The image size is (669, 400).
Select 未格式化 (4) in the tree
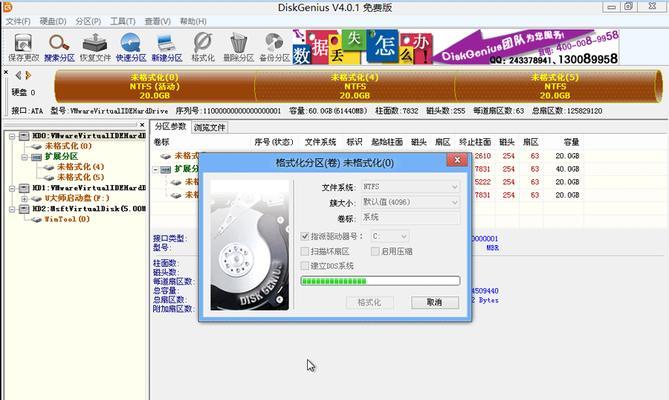pos(81,167)
